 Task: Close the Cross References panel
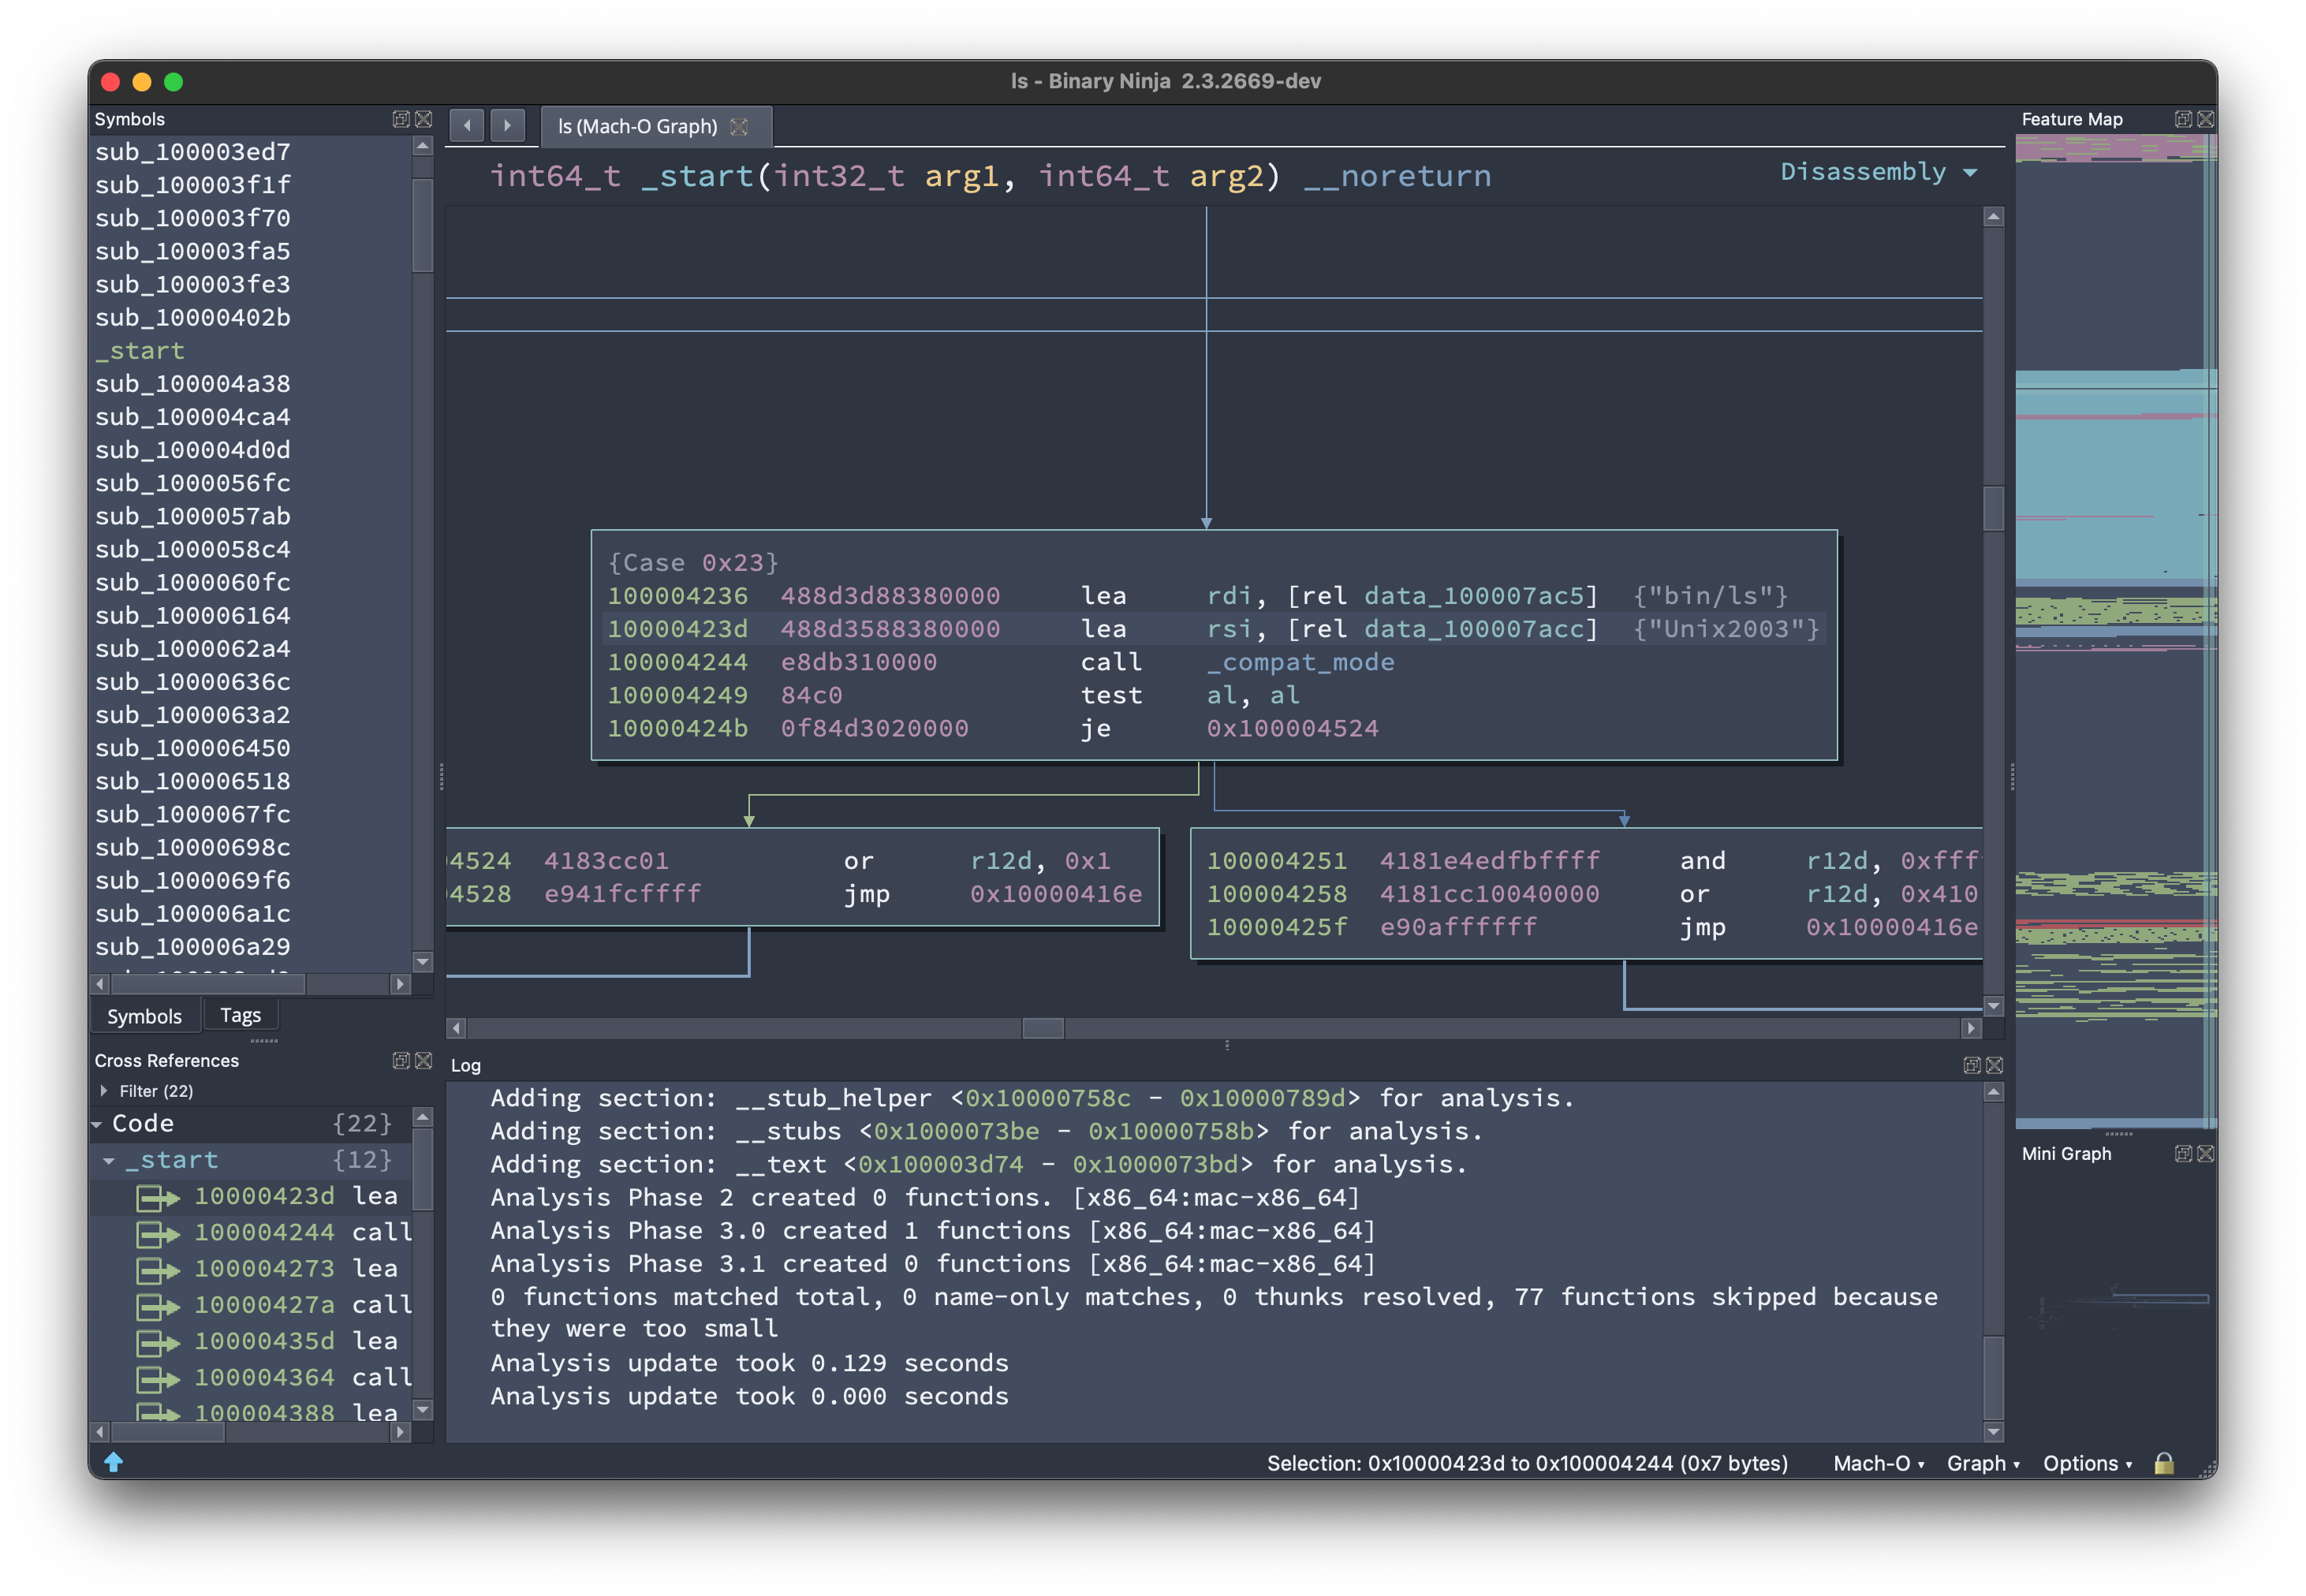(x=424, y=1061)
